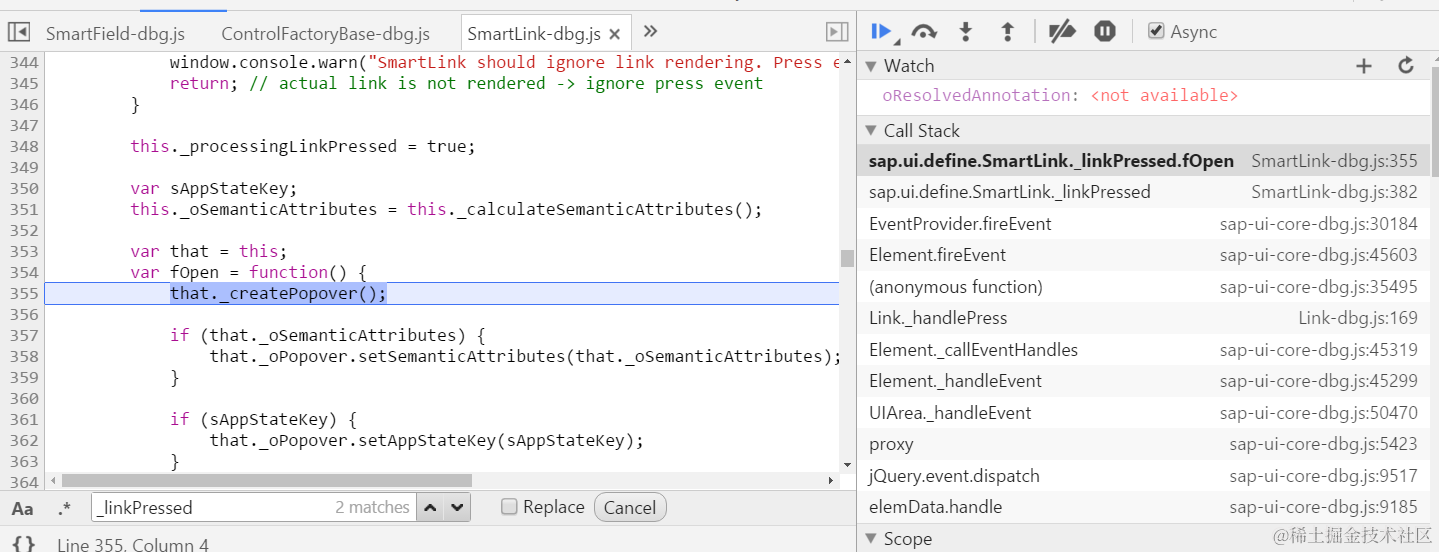Close the SmartLink-dbg.js tab
Viewport: 1439px width, 552px height.
coord(616,35)
